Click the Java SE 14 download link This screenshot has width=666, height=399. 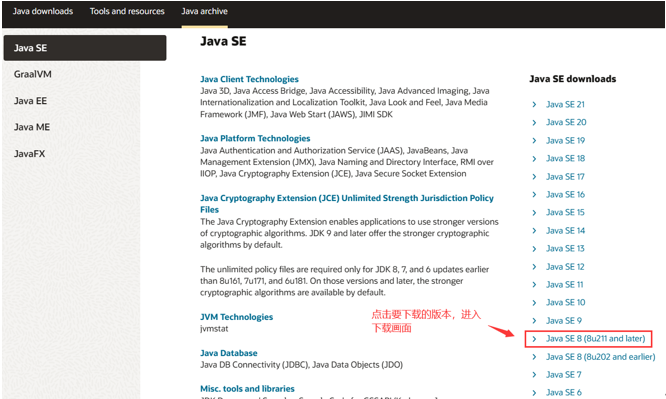click(x=565, y=231)
